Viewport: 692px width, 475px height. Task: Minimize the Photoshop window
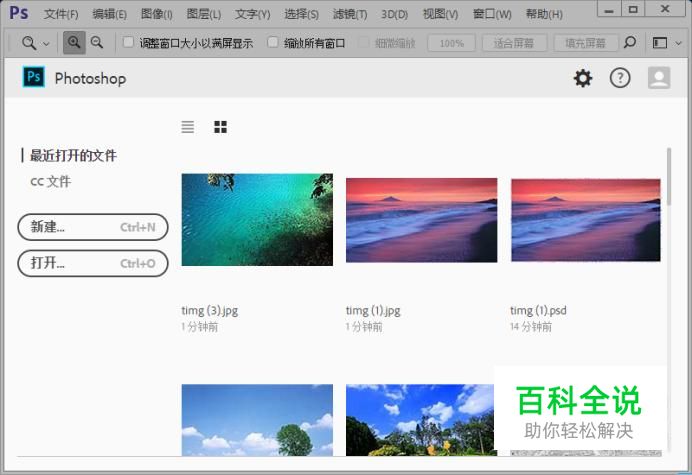pyautogui.click(x=609, y=9)
